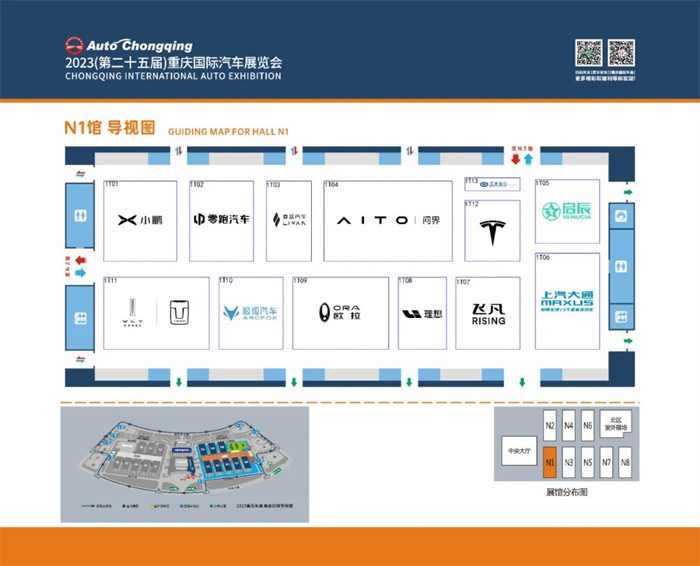Select the 极狐 ARCFOX logo in booth 1T10
The width and height of the screenshot is (700, 566).
(x=250, y=312)
